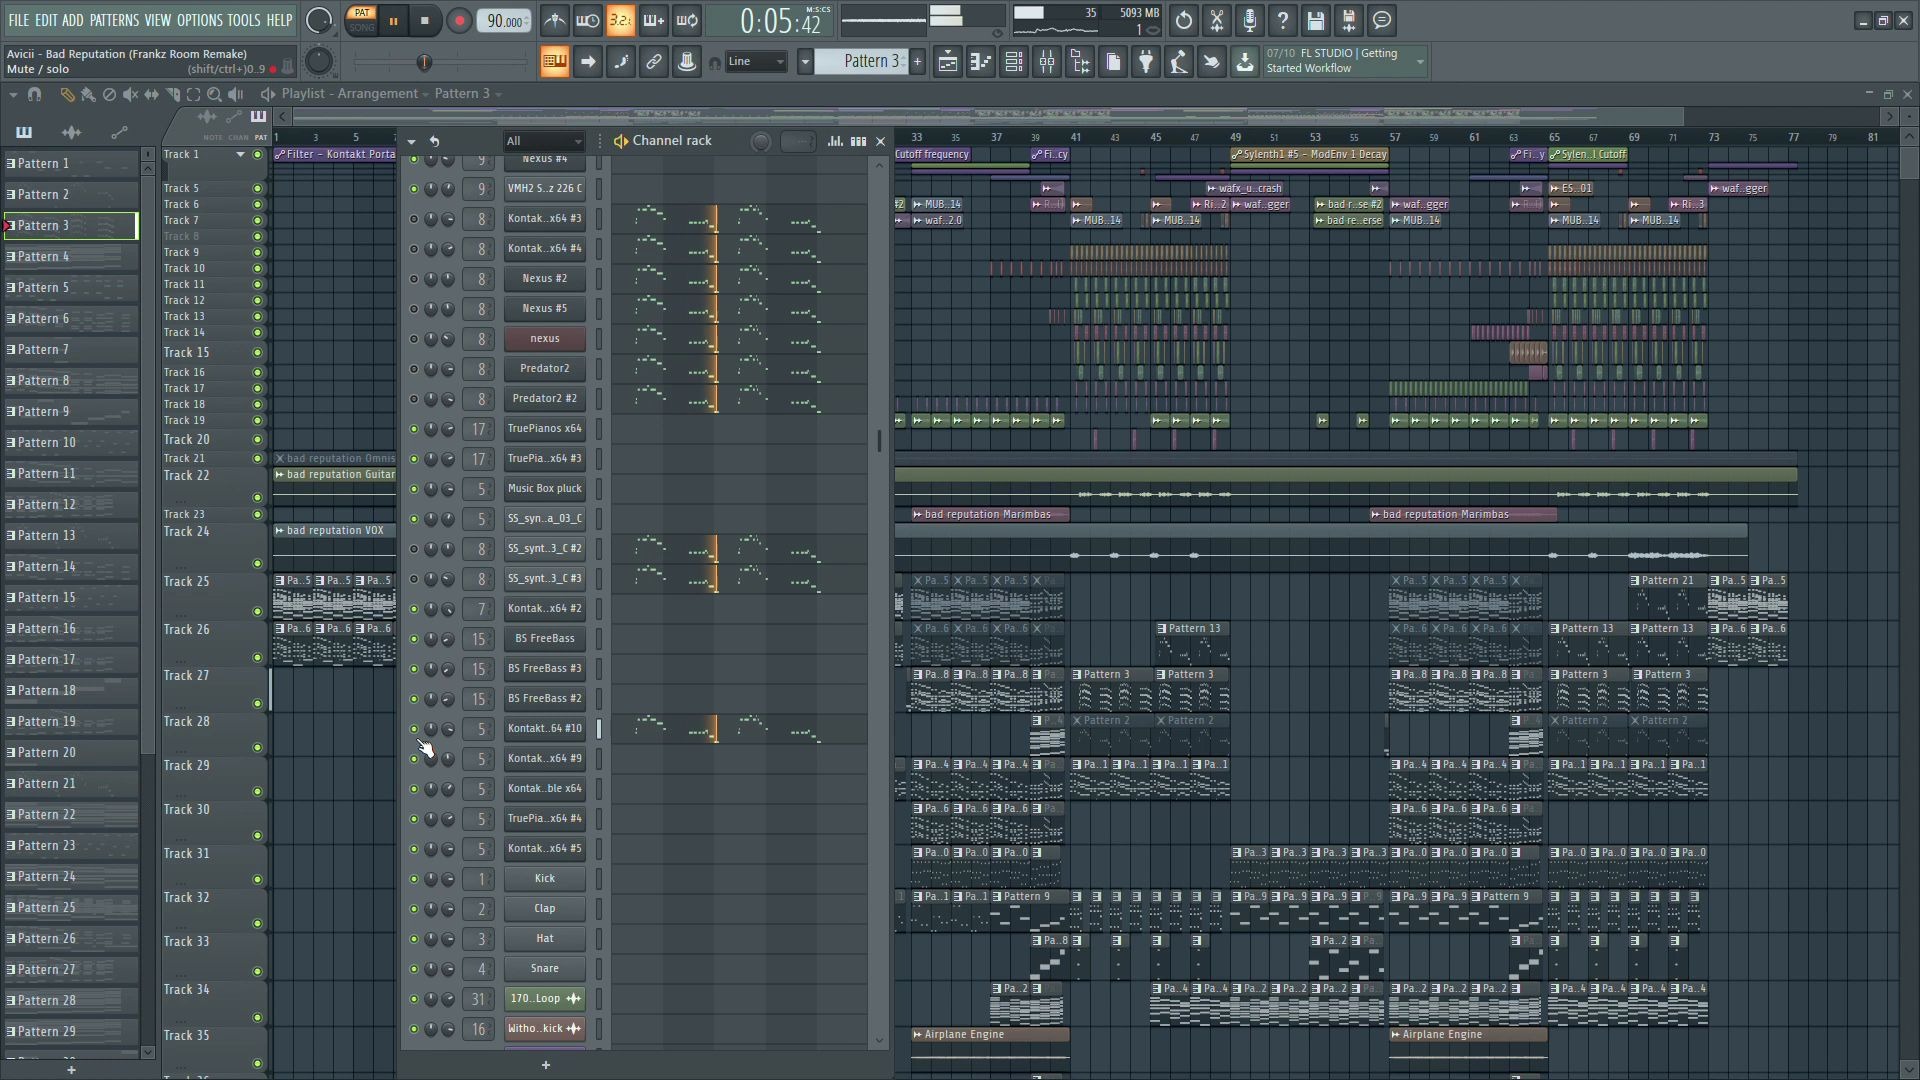Toggle typing keyboard to piano icon
This screenshot has width=1920, height=1080.
[x=554, y=62]
